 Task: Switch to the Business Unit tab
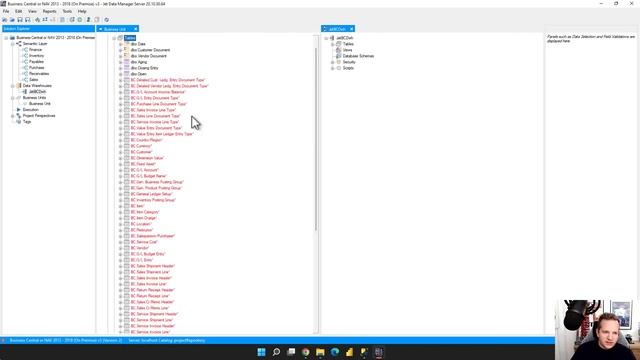click(x=114, y=29)
